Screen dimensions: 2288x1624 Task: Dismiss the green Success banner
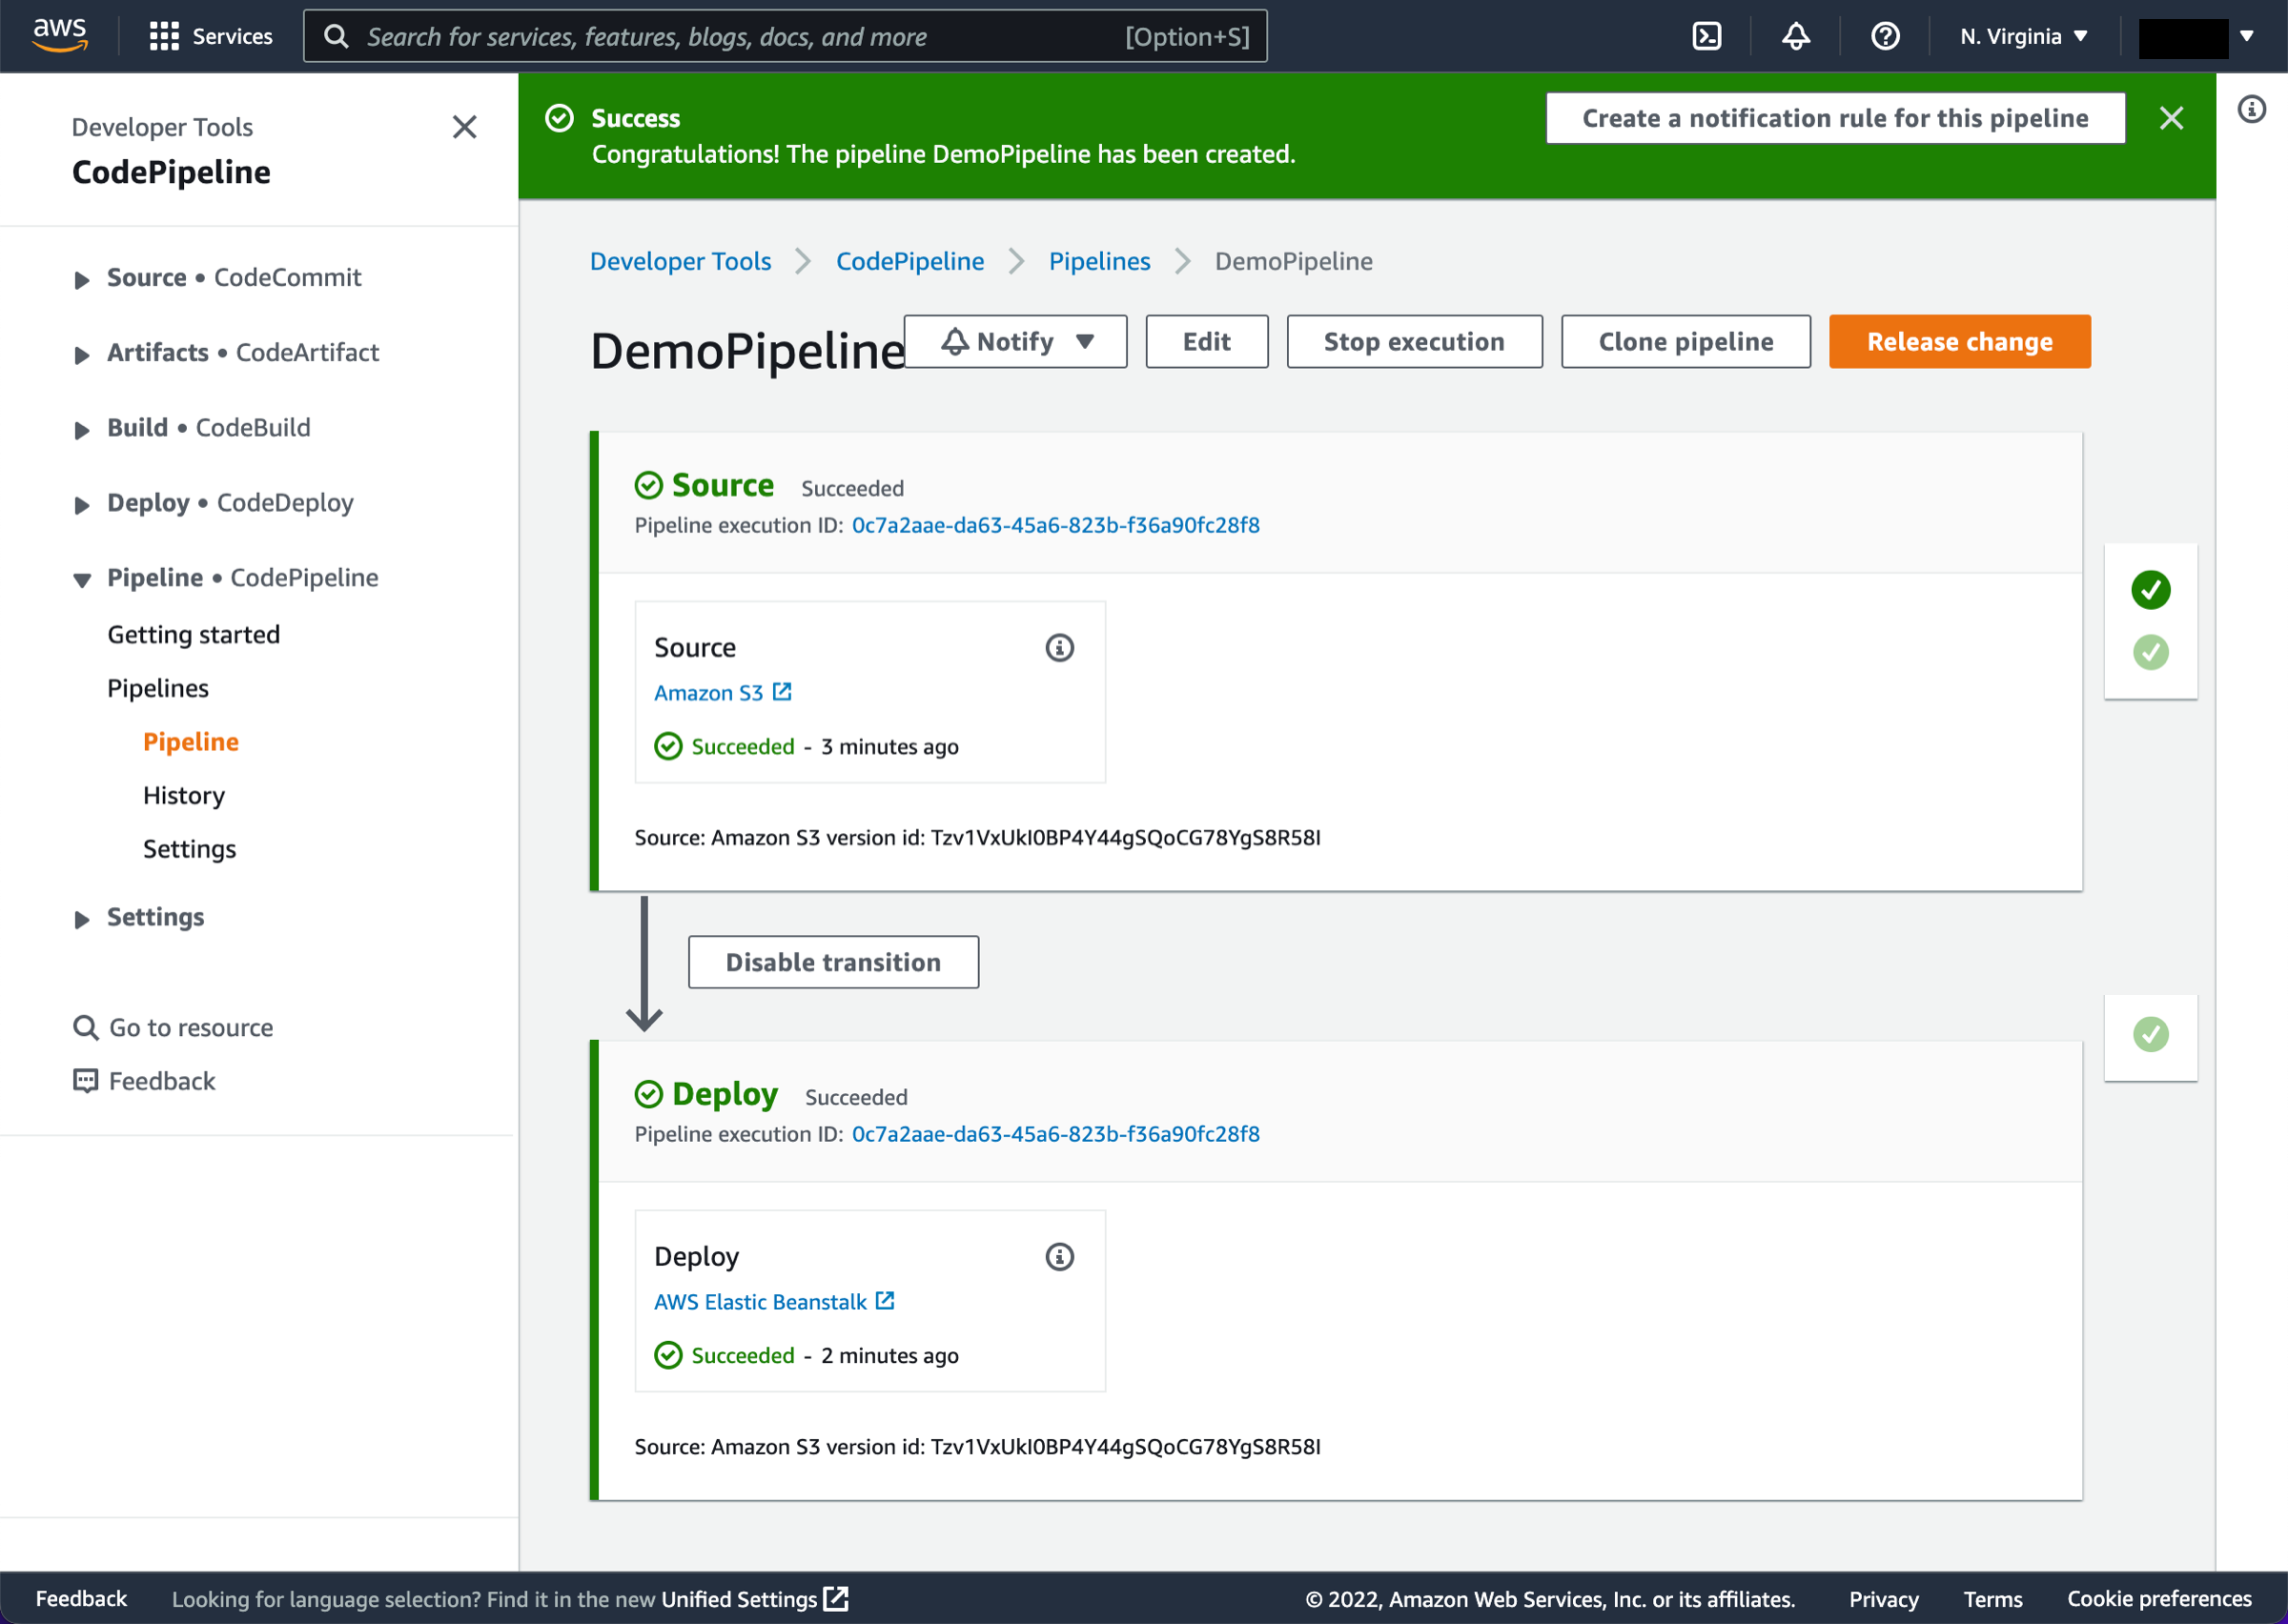pos(2171,118)
